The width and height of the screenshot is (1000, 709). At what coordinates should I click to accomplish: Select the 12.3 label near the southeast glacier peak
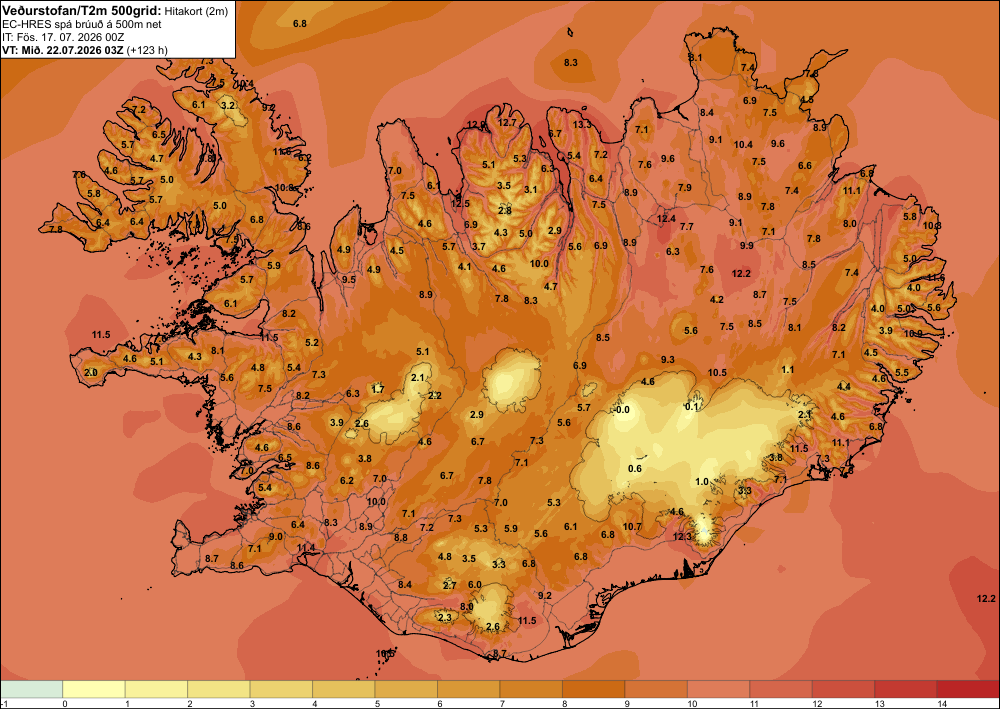(x=682, y=537)
